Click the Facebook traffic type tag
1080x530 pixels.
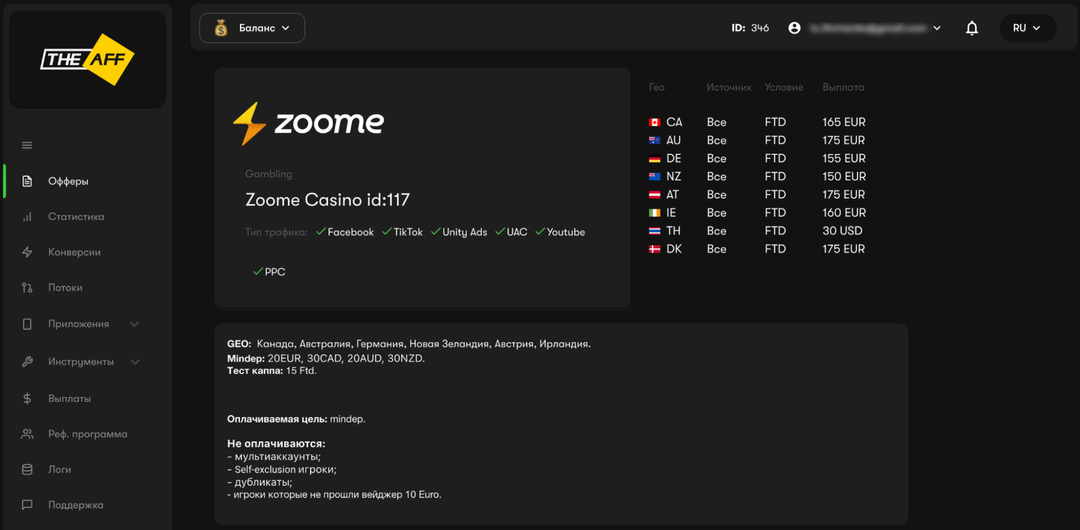345,232
